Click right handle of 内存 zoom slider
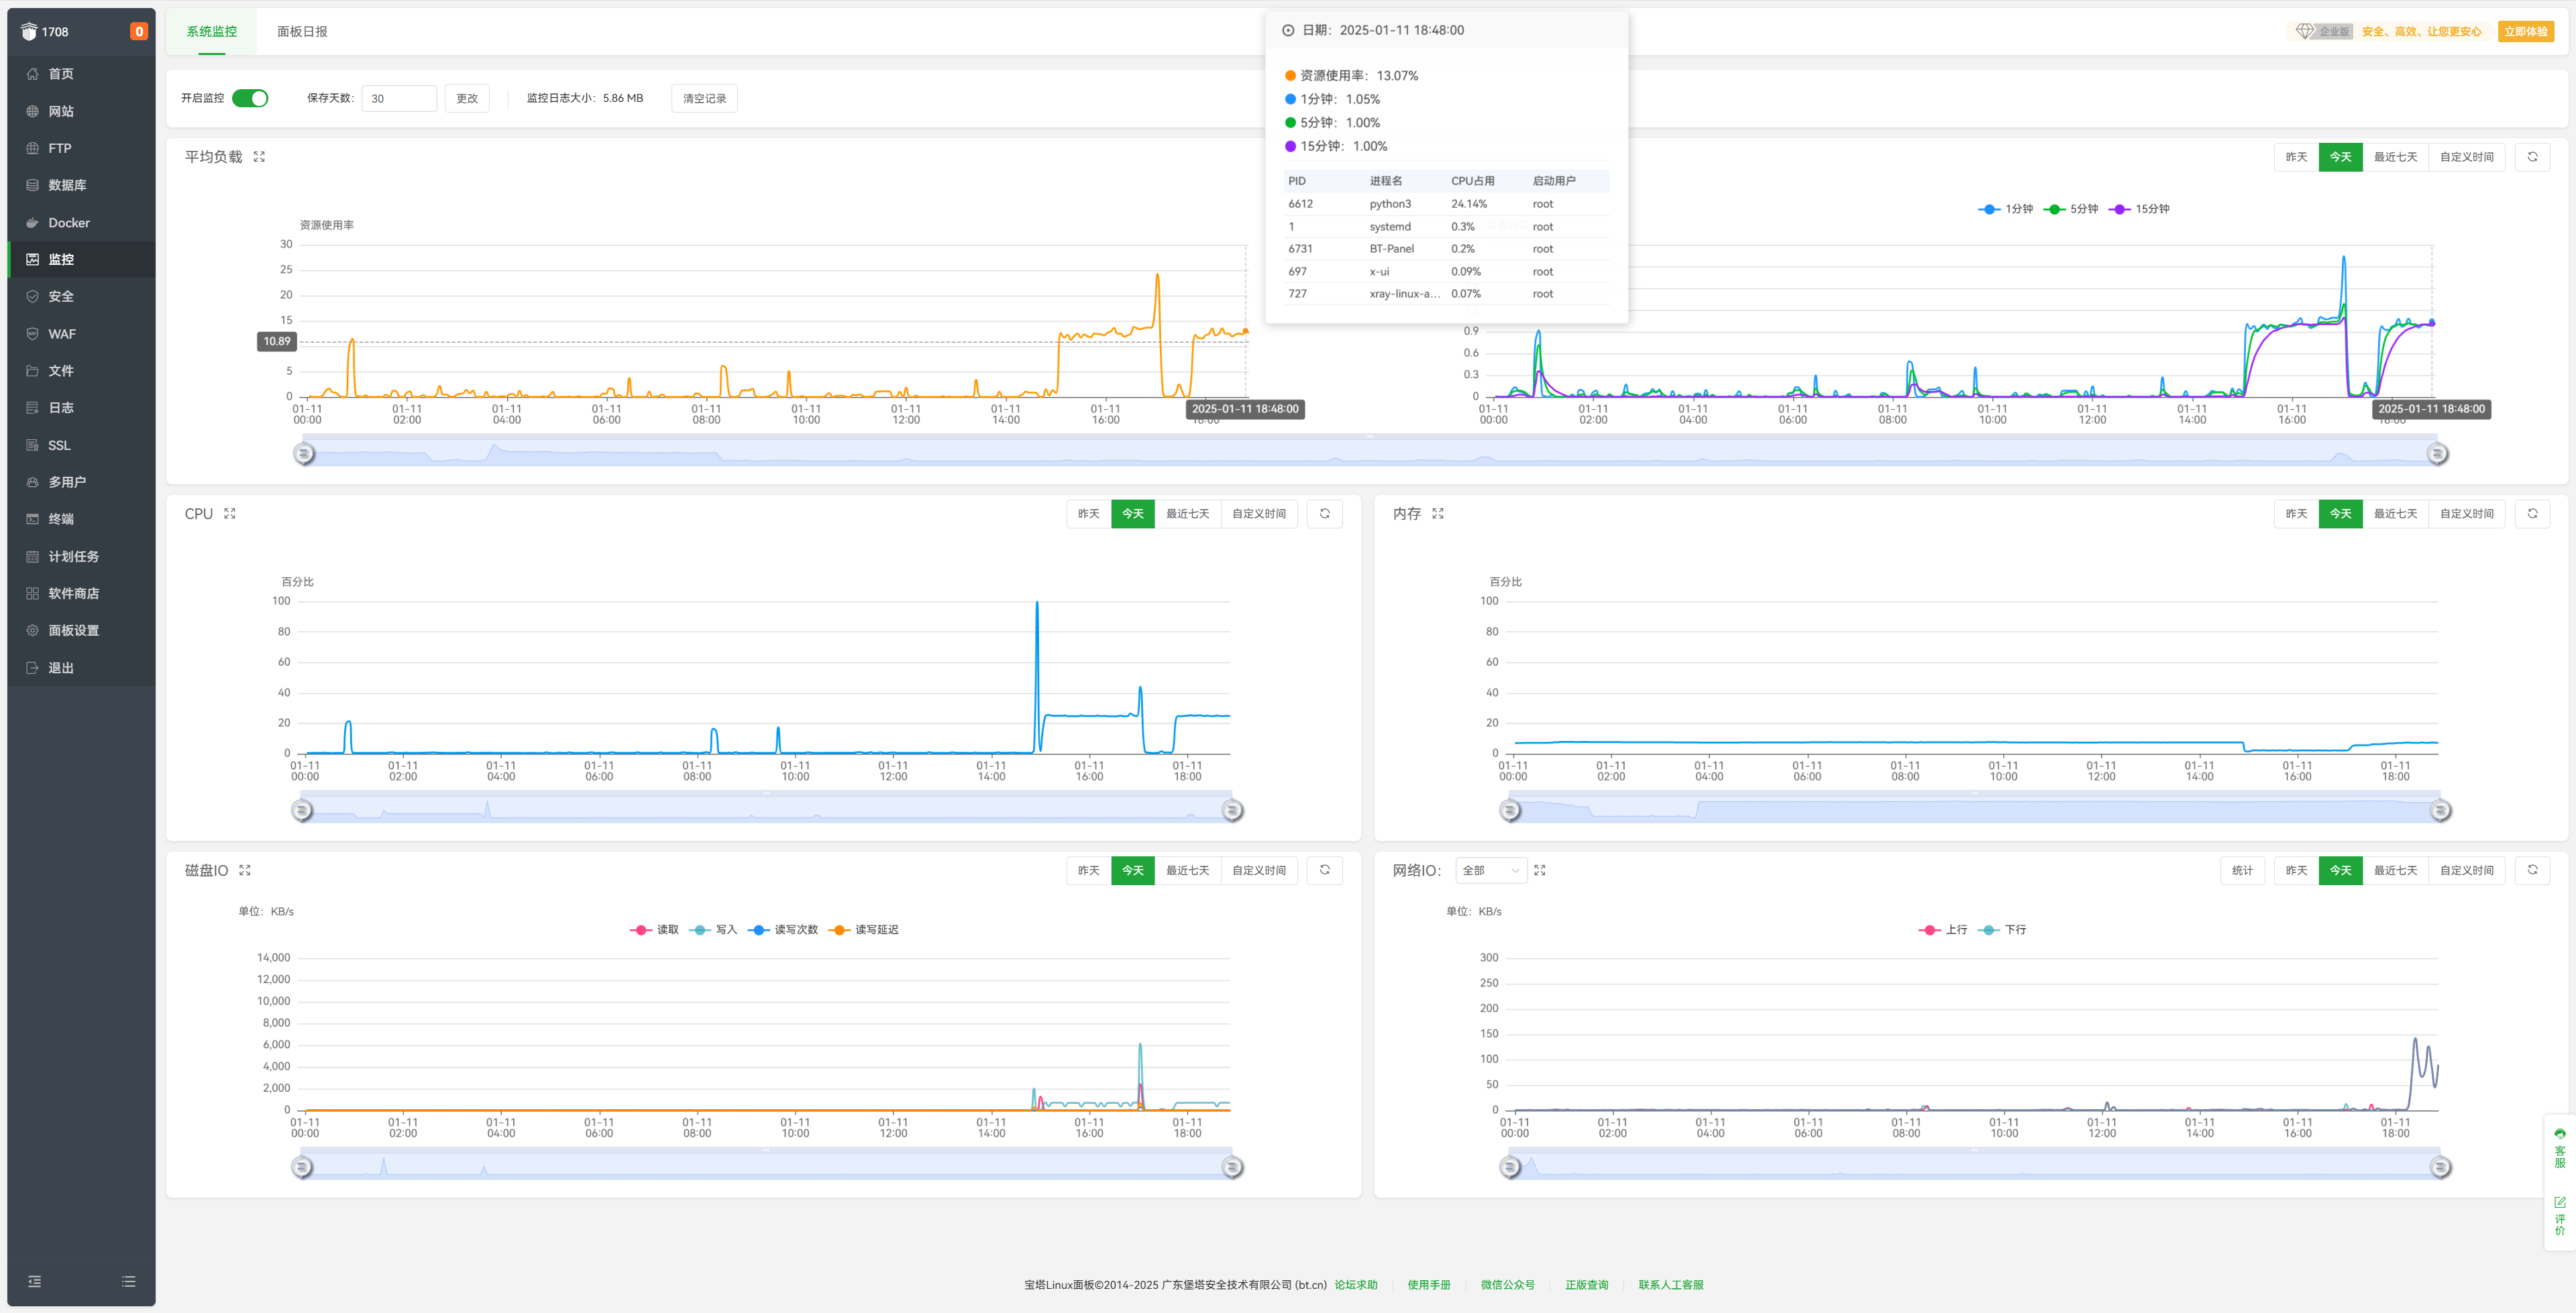The image size is (2576, 1313). coord(2441,811)
